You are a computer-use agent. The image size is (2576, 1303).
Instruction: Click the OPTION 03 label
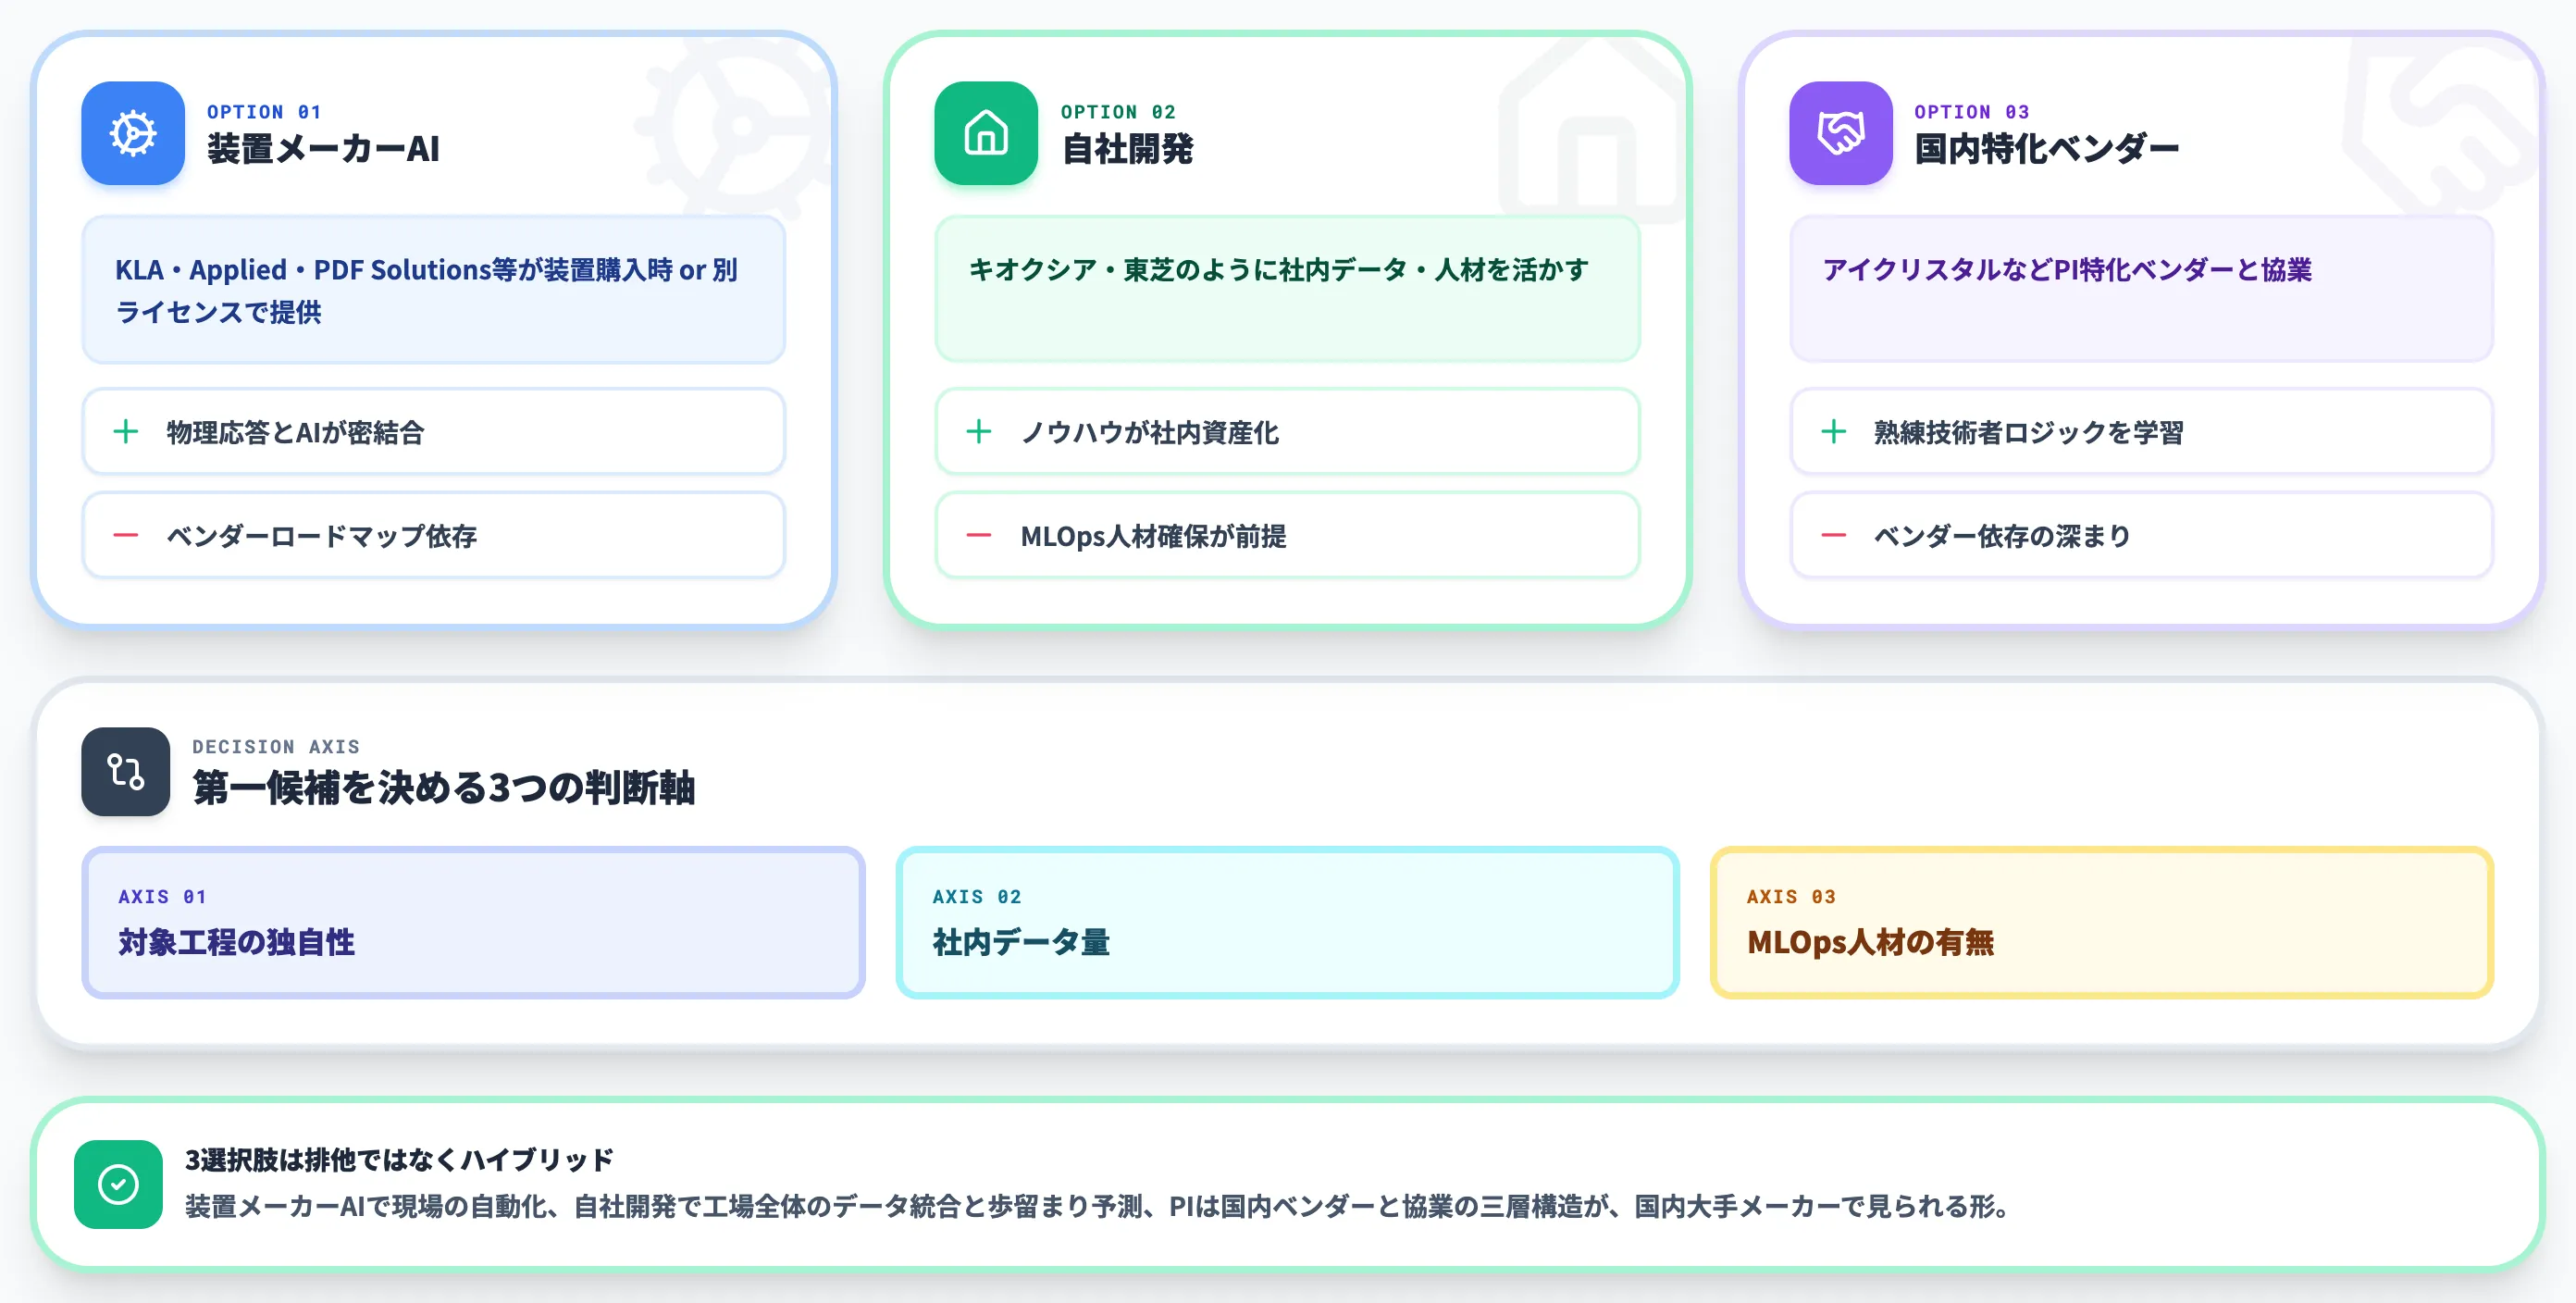pyautogui.click(x=1971, y=112)
